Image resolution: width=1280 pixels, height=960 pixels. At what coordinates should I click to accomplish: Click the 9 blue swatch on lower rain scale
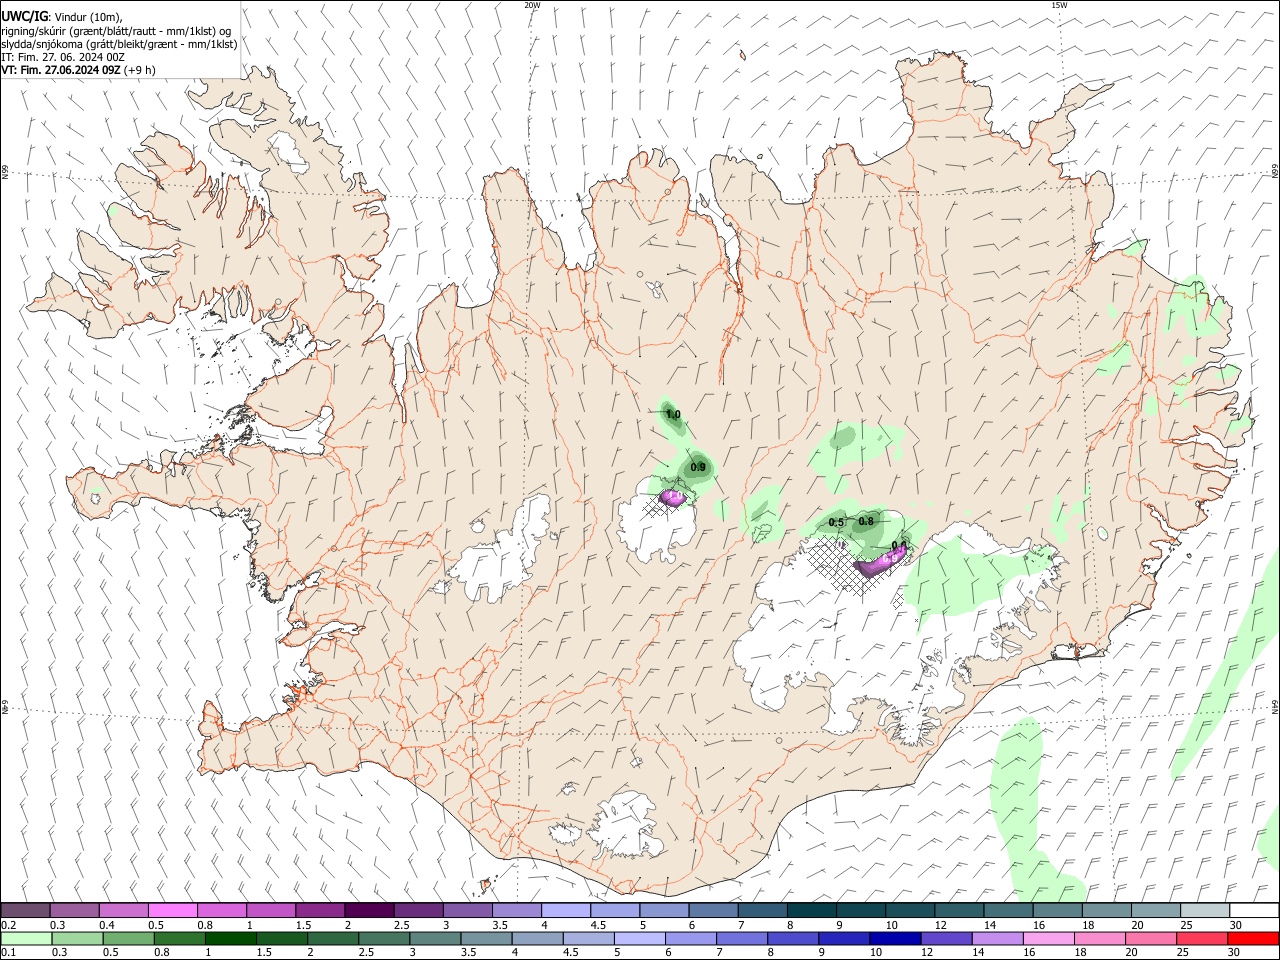tap(845, 939)
